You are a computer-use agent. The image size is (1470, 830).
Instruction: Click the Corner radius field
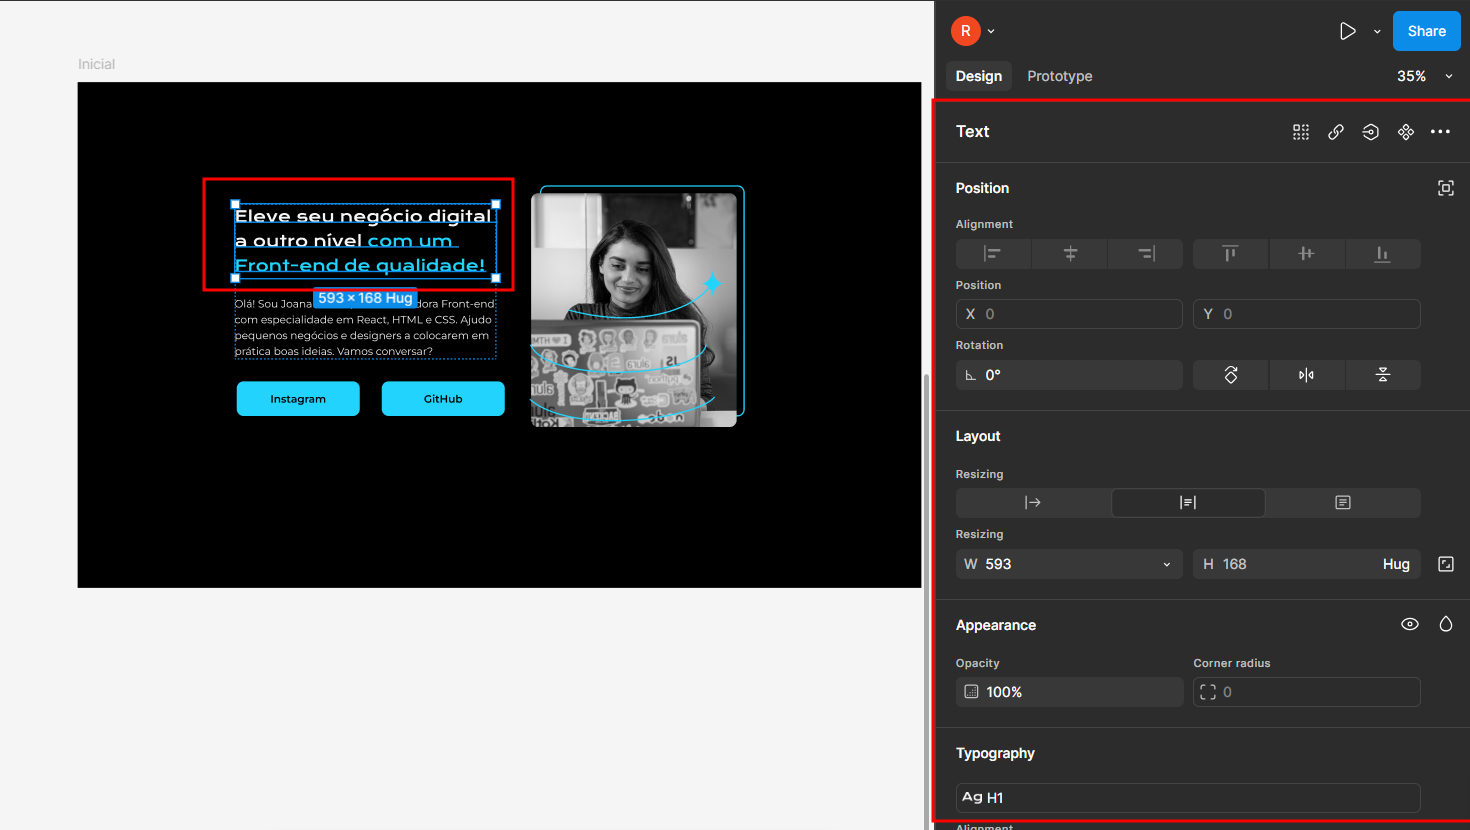click(x=1306, y=692)
